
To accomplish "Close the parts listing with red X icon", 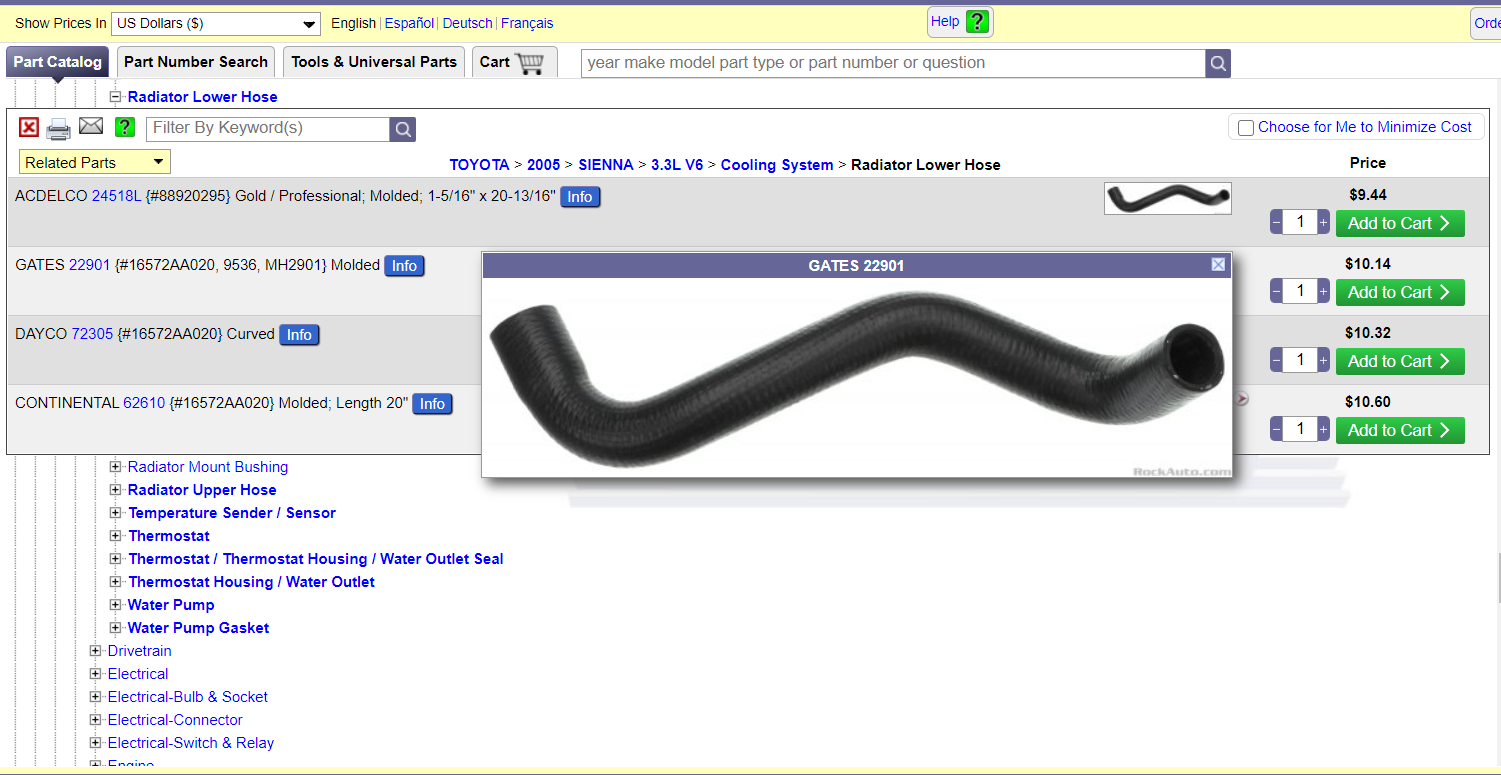I will [29, 127].
